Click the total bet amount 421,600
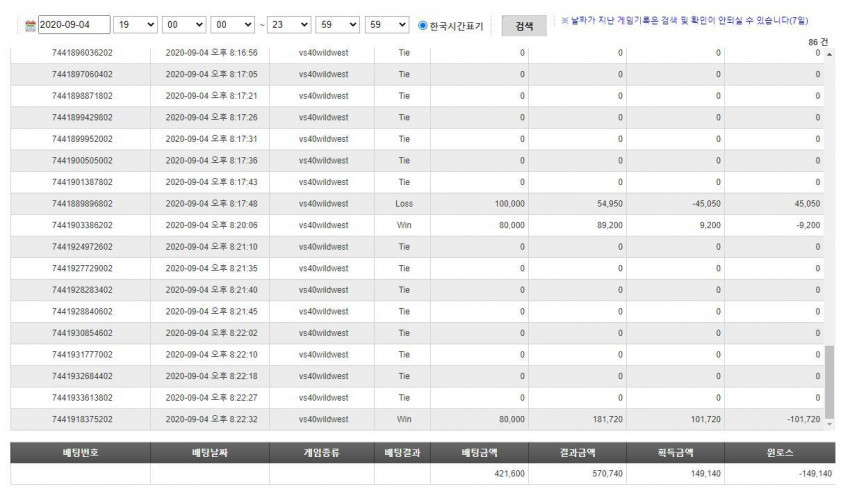This screenshot has height=489, width=850. pyautogui.click(x=510, y=474)
